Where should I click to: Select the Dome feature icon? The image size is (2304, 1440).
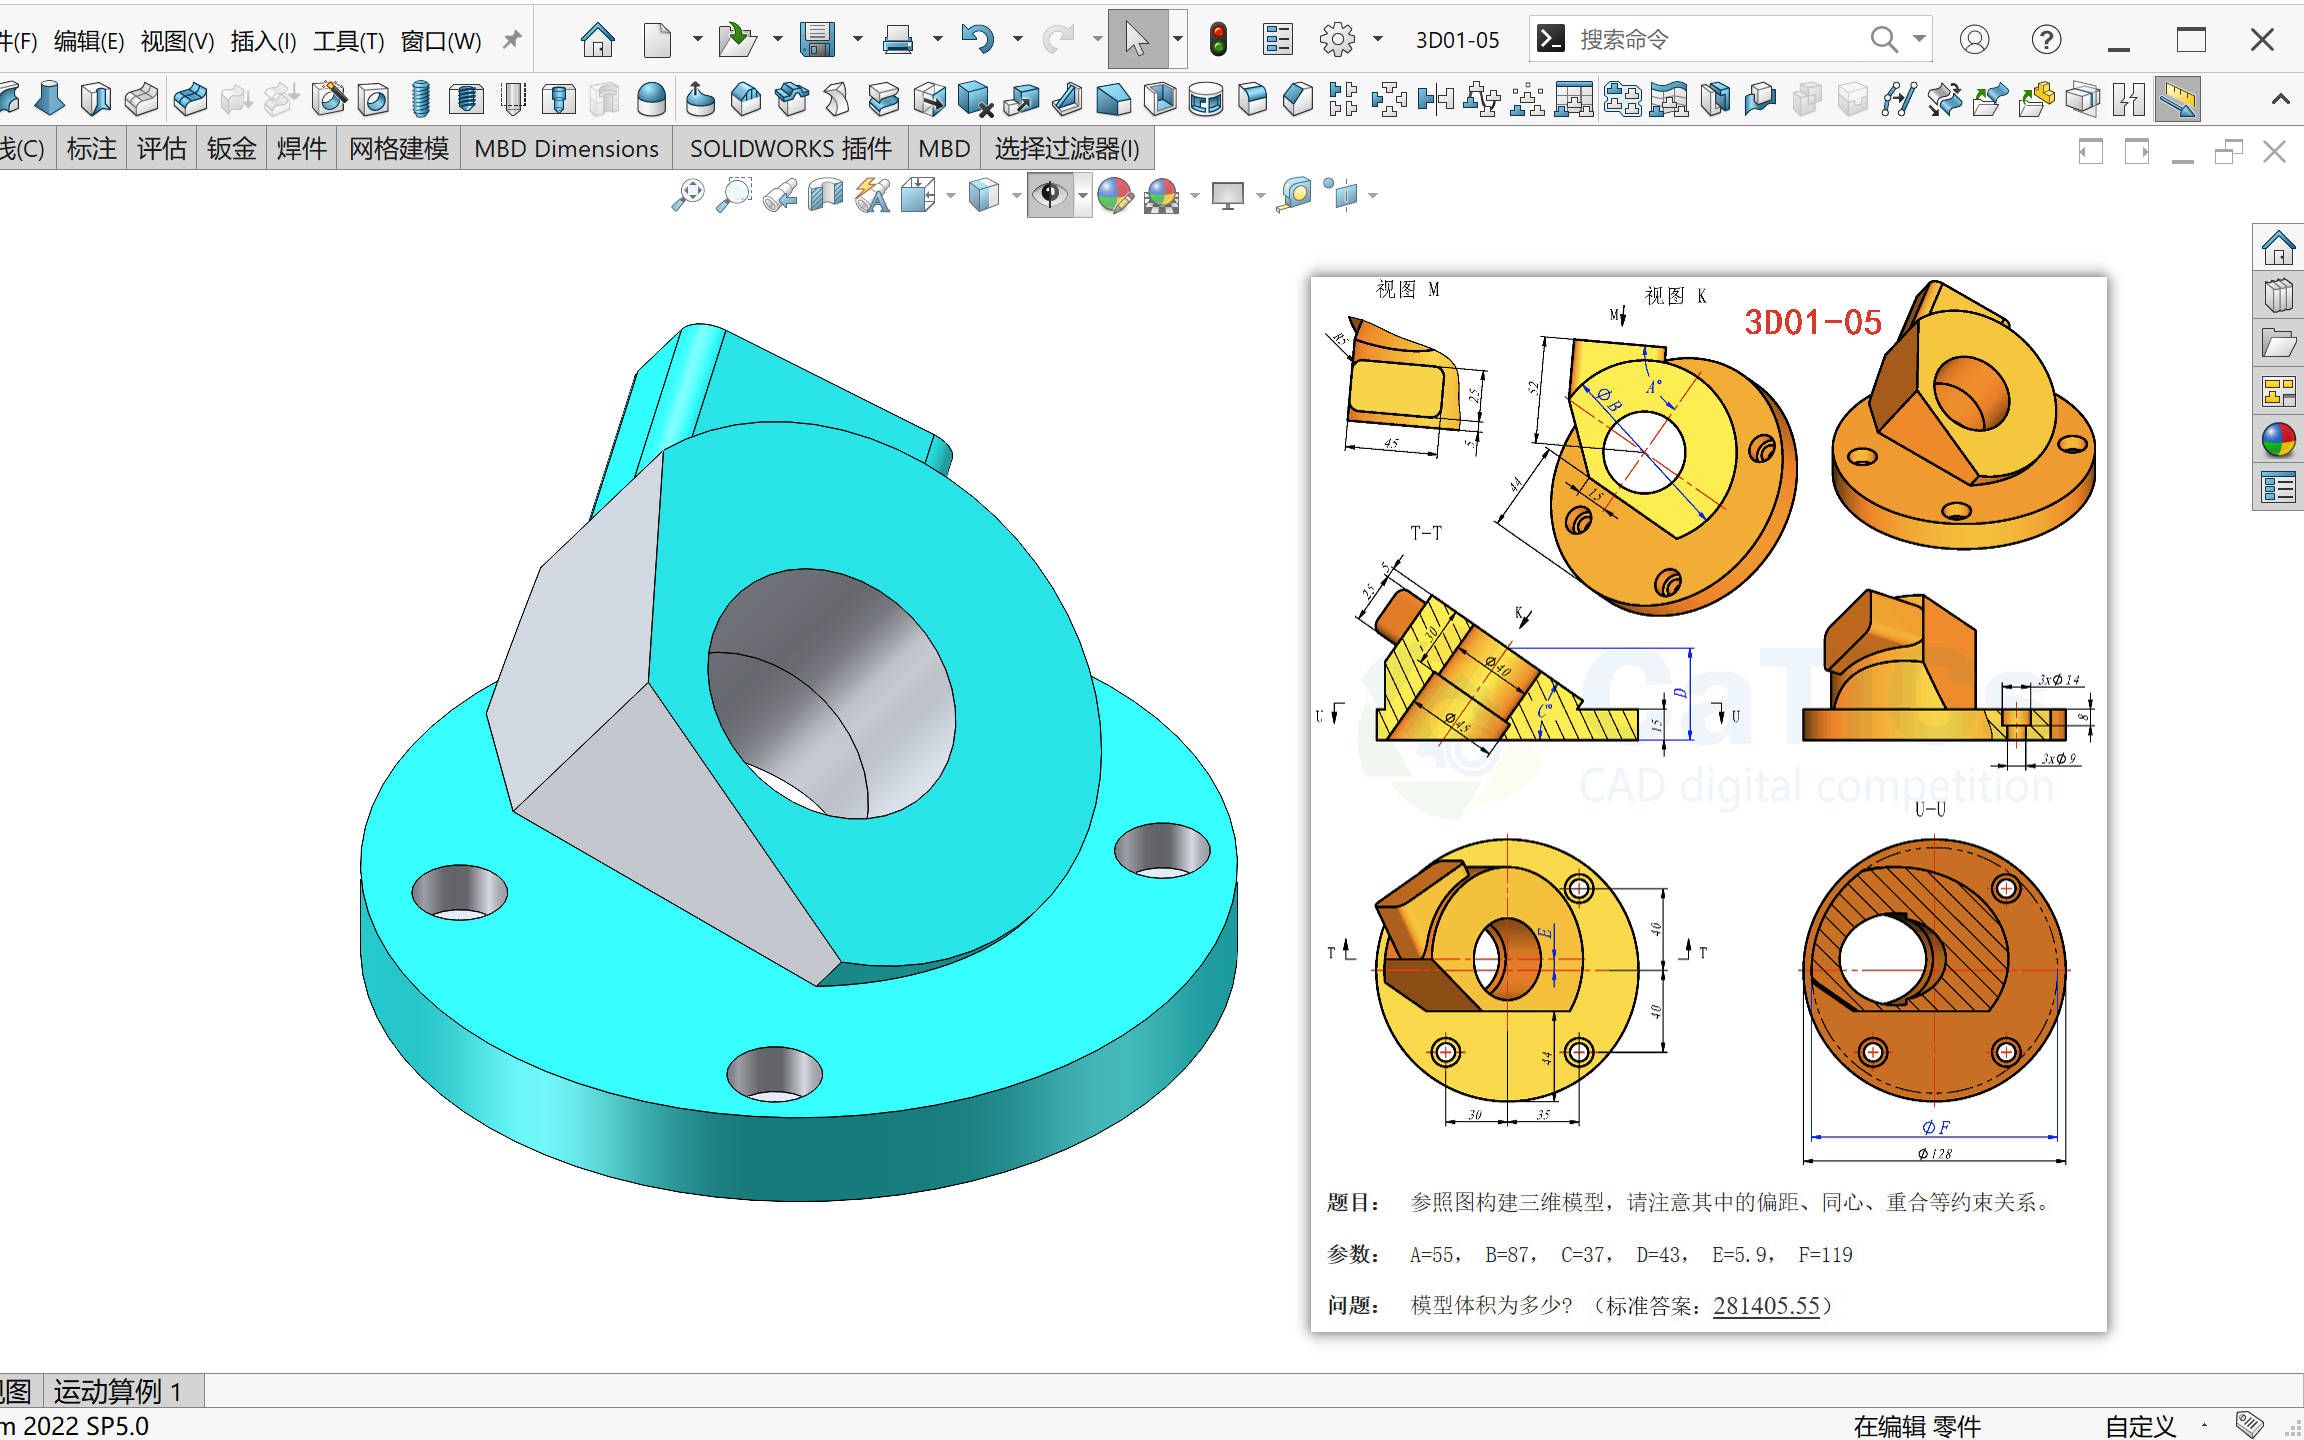[652, 99]
